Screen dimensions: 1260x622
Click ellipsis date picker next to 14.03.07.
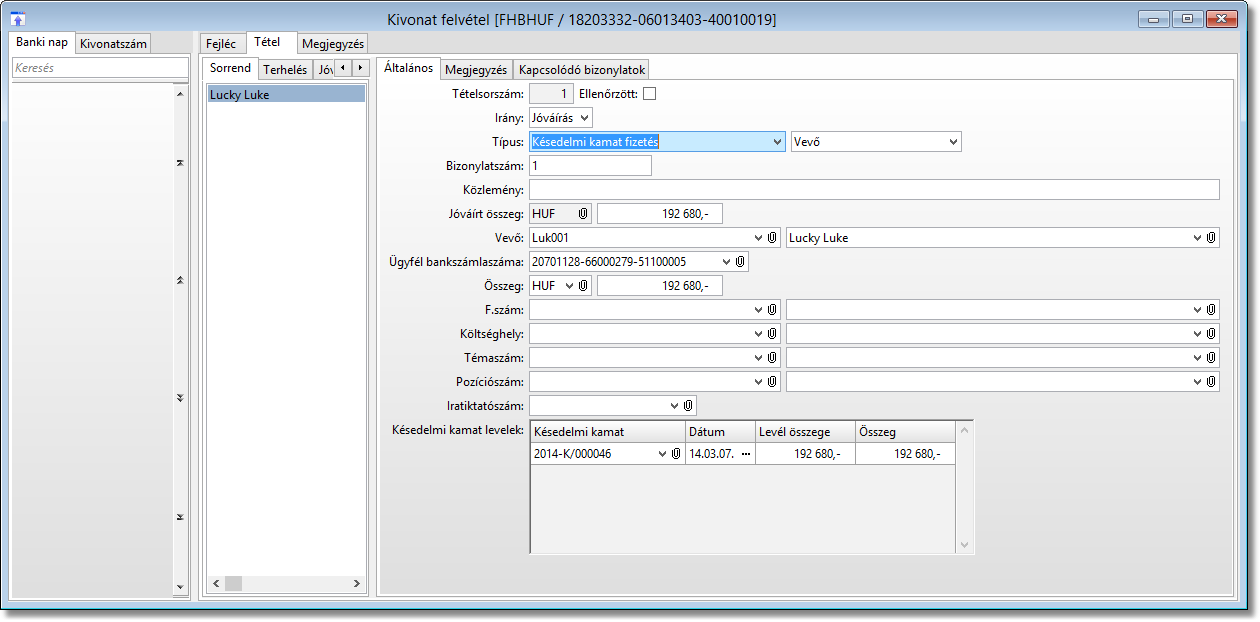745,454
